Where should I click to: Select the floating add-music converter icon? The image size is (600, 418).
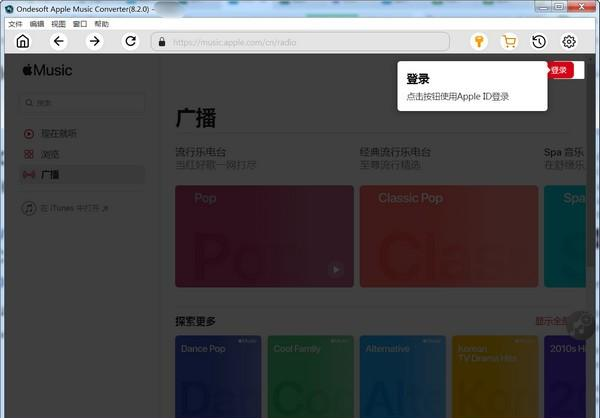coord(581,325)
